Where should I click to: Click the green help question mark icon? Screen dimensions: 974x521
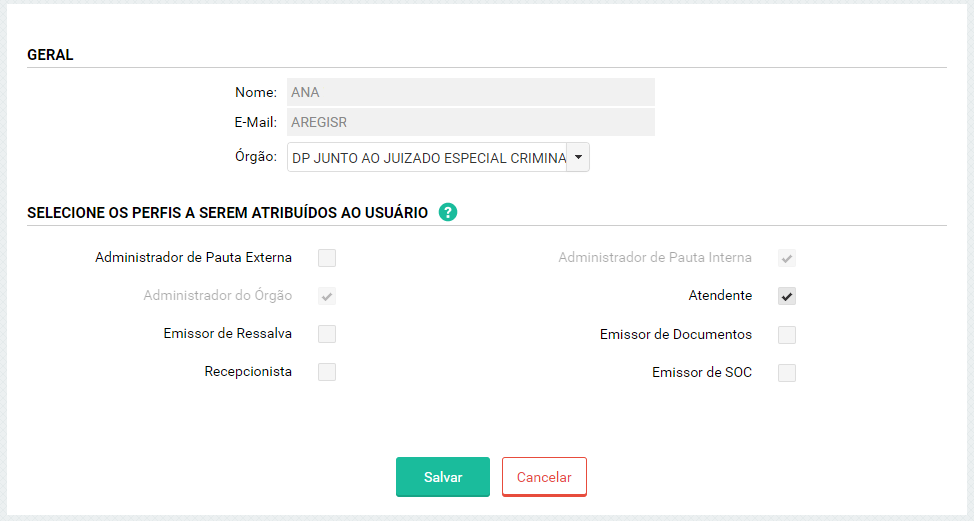coord(448,212)
